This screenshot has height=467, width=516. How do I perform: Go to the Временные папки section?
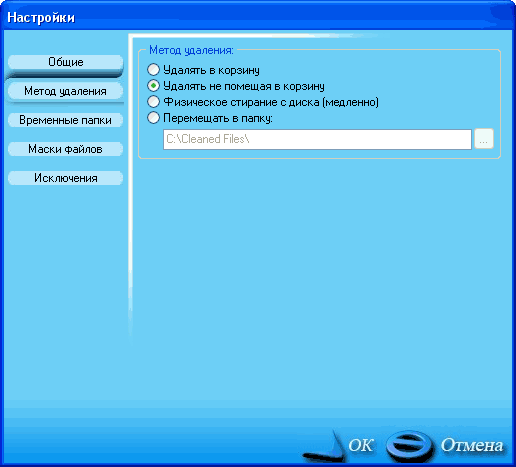[x=66, y=120]
